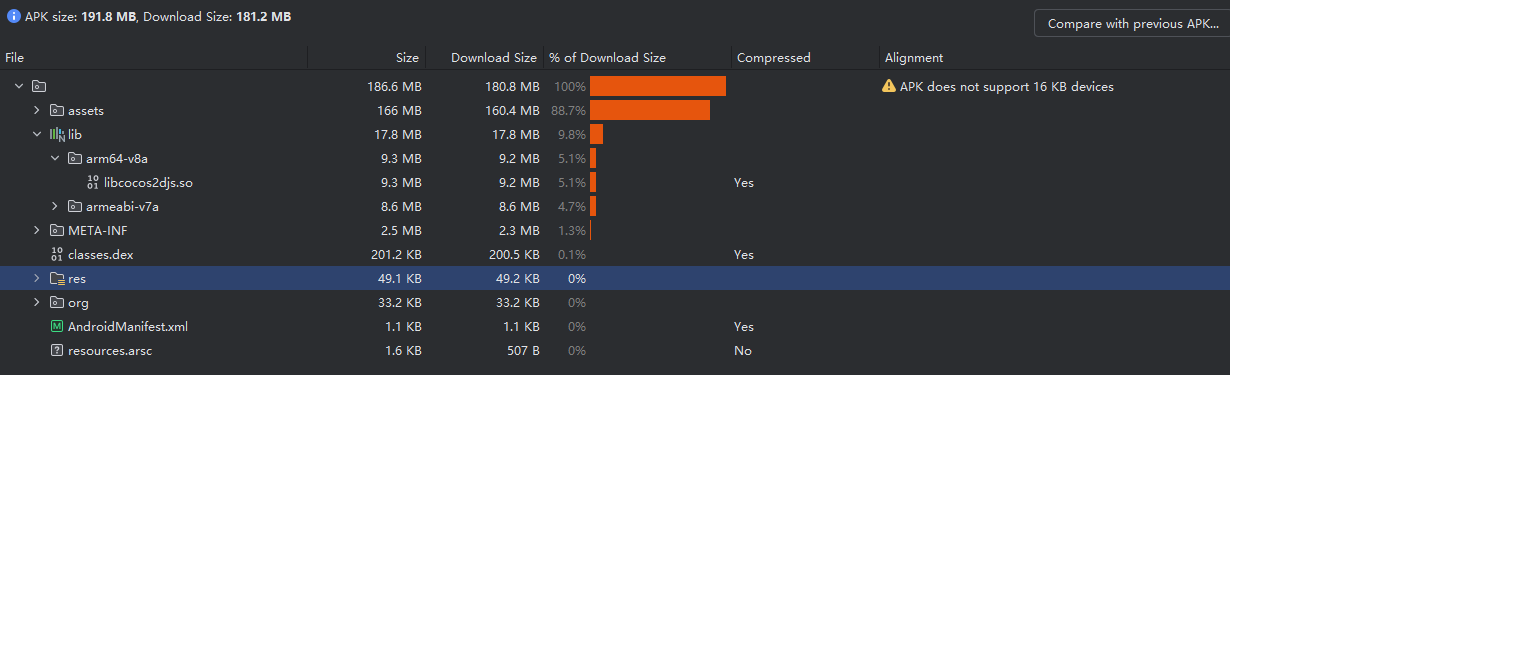Click the resources.arsc file icon
1536x648 pixels.
click(57, 351)
